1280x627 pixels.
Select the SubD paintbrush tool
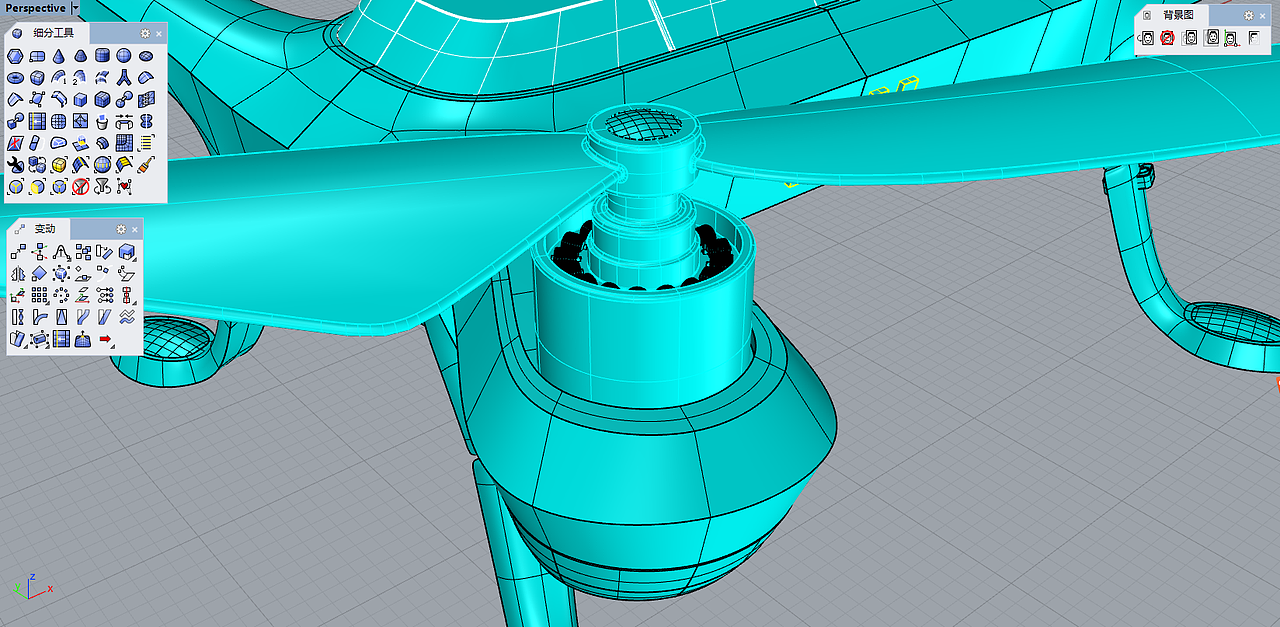[146, 164]
